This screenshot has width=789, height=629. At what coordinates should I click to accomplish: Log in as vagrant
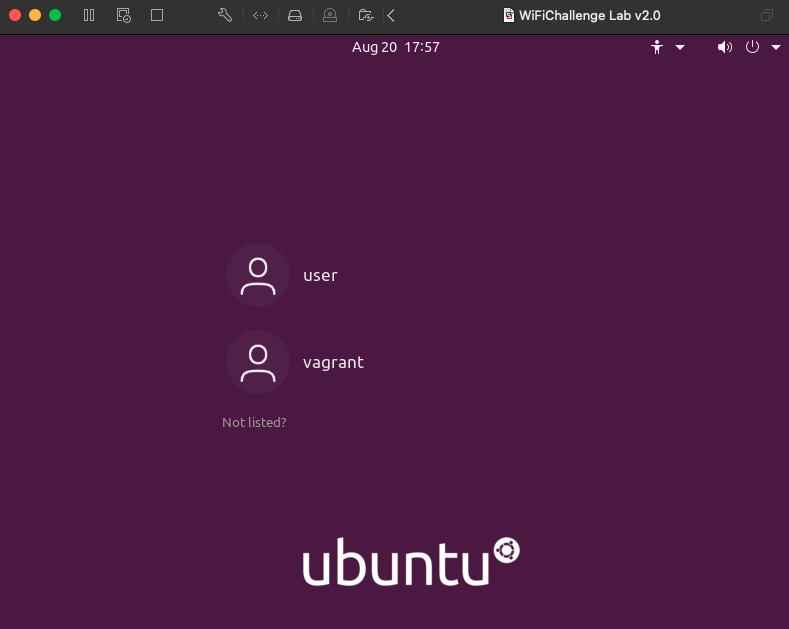coord(333,363)
